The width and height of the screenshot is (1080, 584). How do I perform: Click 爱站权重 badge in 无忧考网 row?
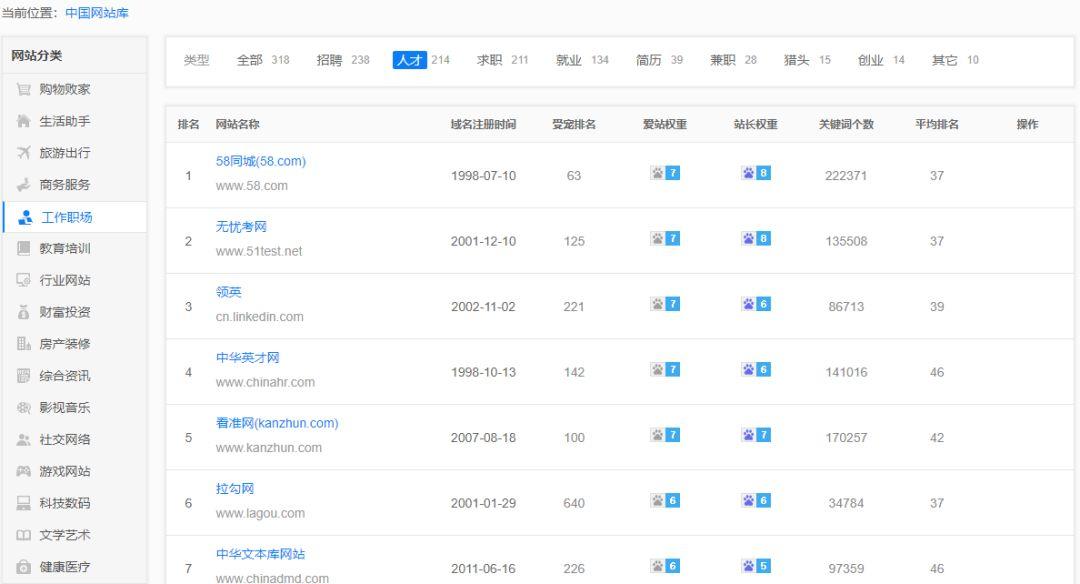[x=665, y=238]
